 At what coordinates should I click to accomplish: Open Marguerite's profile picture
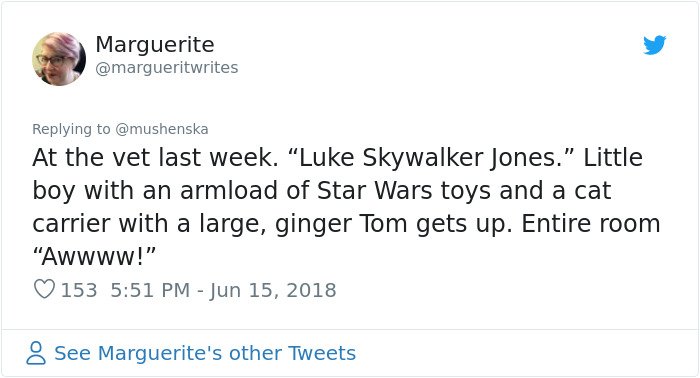pos(59,59)
